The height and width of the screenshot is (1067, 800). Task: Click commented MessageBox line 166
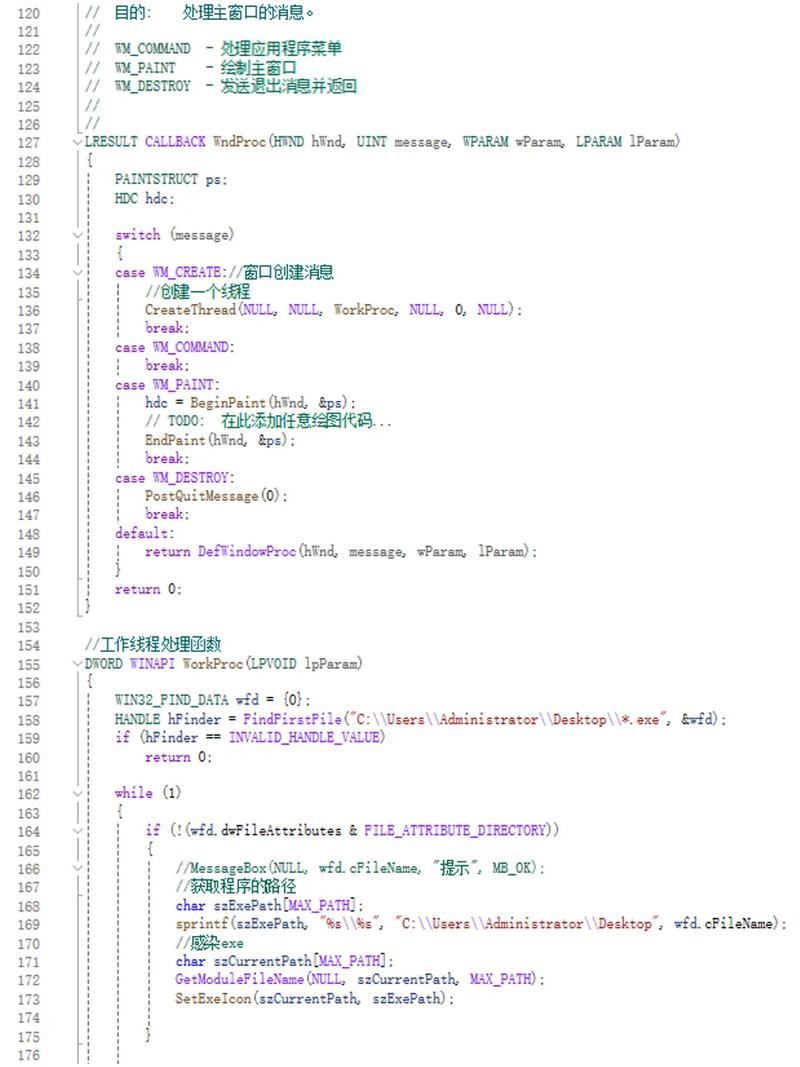(360, 868)
